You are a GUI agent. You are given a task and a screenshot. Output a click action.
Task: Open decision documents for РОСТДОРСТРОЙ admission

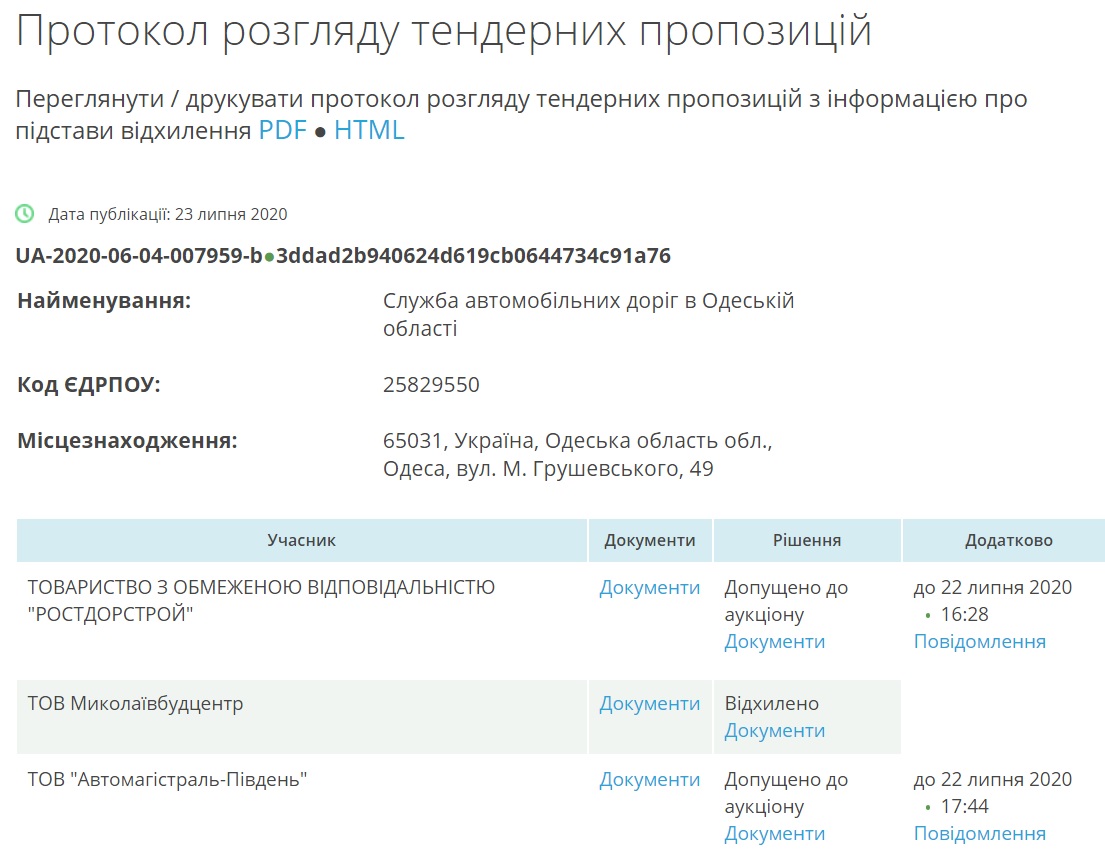[x=774, y=642]
